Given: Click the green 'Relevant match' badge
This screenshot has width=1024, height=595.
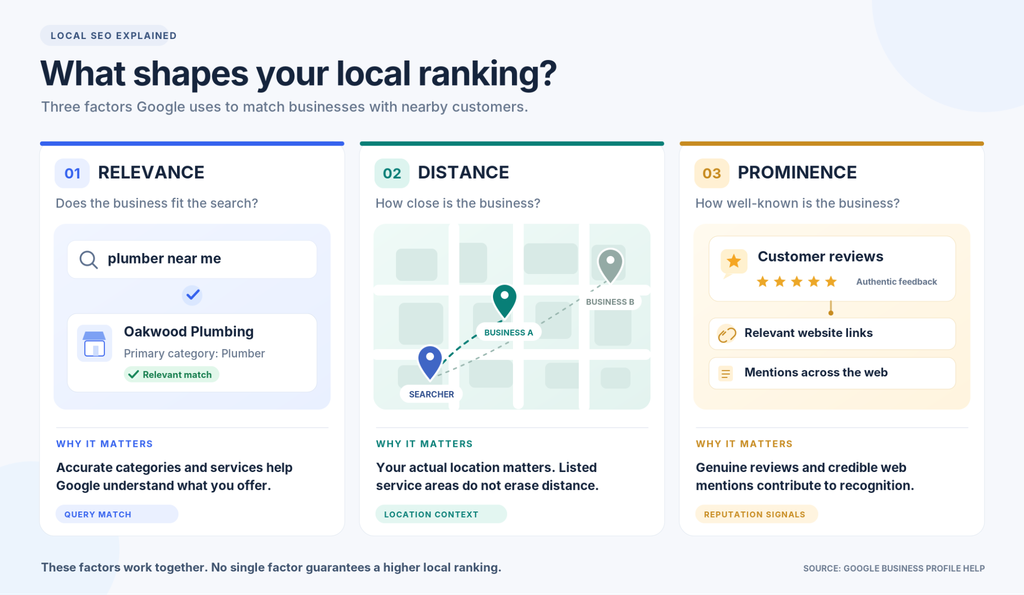Looking at the screenshot, I should coord(171,374).
